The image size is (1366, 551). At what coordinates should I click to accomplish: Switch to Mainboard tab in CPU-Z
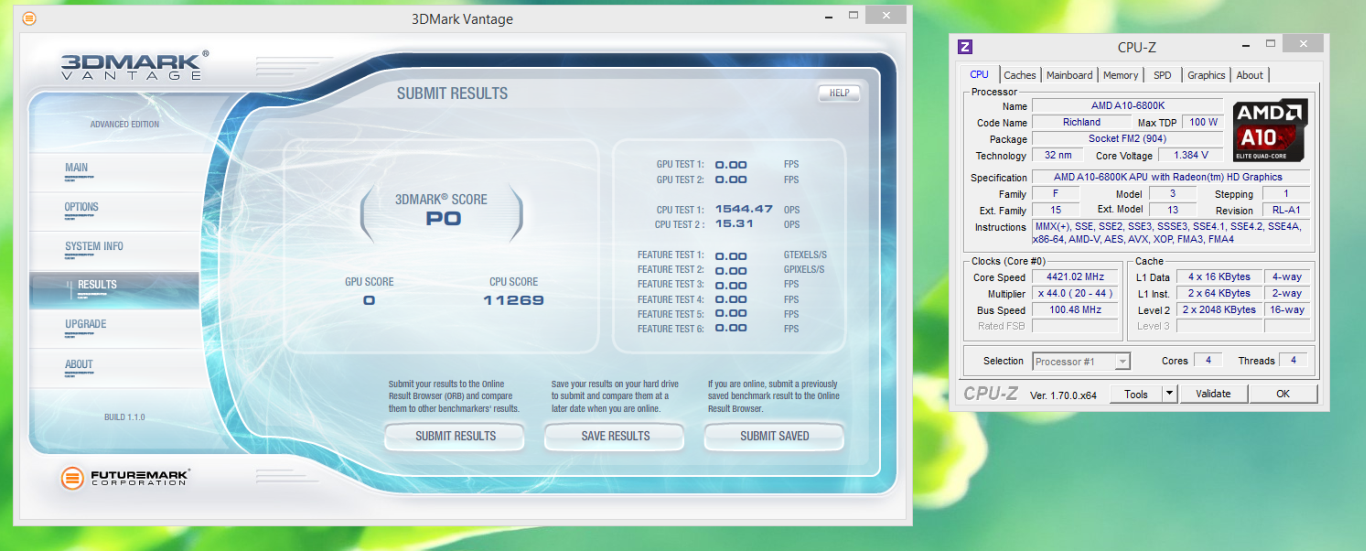pyautogui.click(x=1069, y=75)
